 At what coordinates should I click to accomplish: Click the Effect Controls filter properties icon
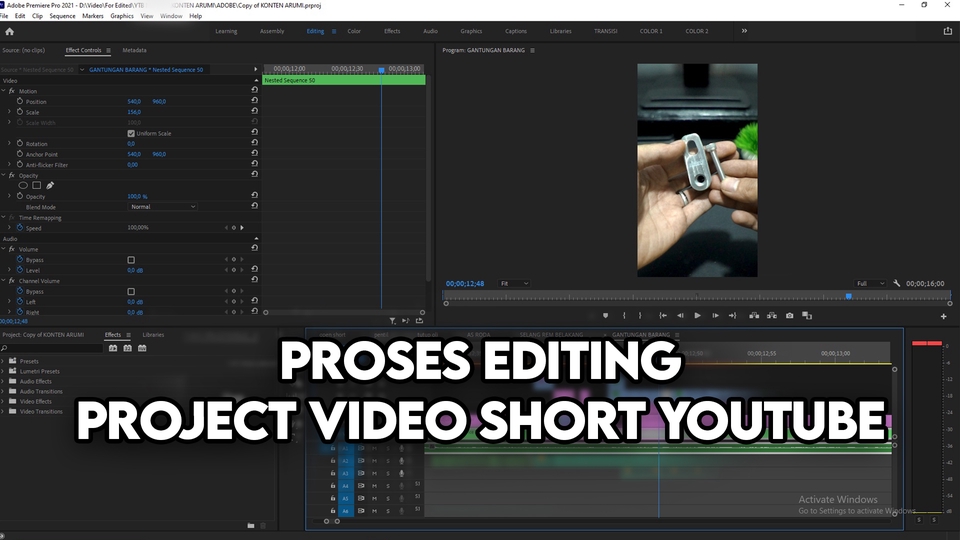point(392,320)
